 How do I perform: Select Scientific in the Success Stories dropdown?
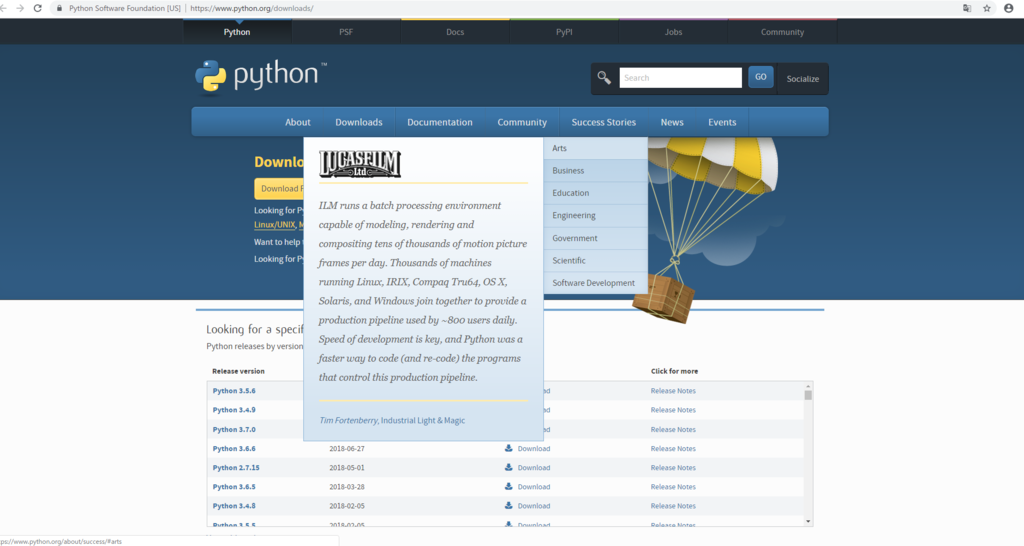click(595, 260)
